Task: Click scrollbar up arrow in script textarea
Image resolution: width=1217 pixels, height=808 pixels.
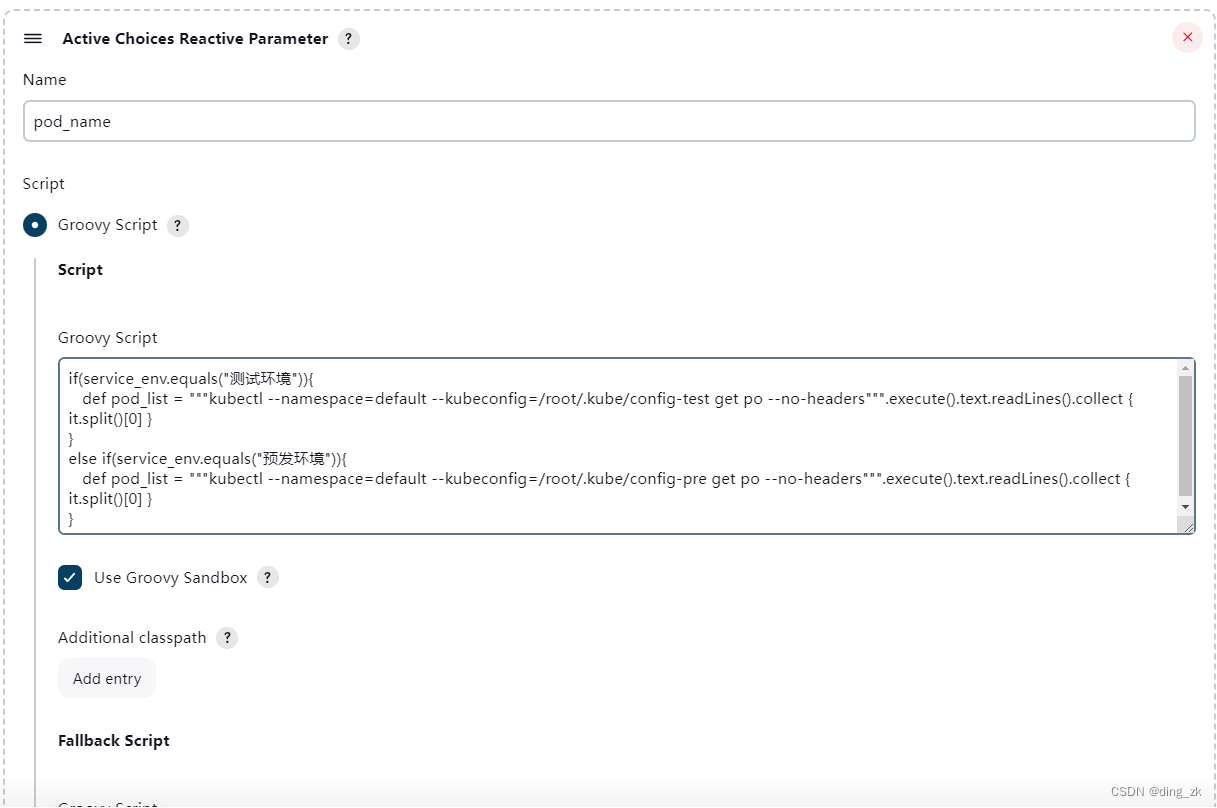Action: pyautogui.click(x=1185, y=368)
